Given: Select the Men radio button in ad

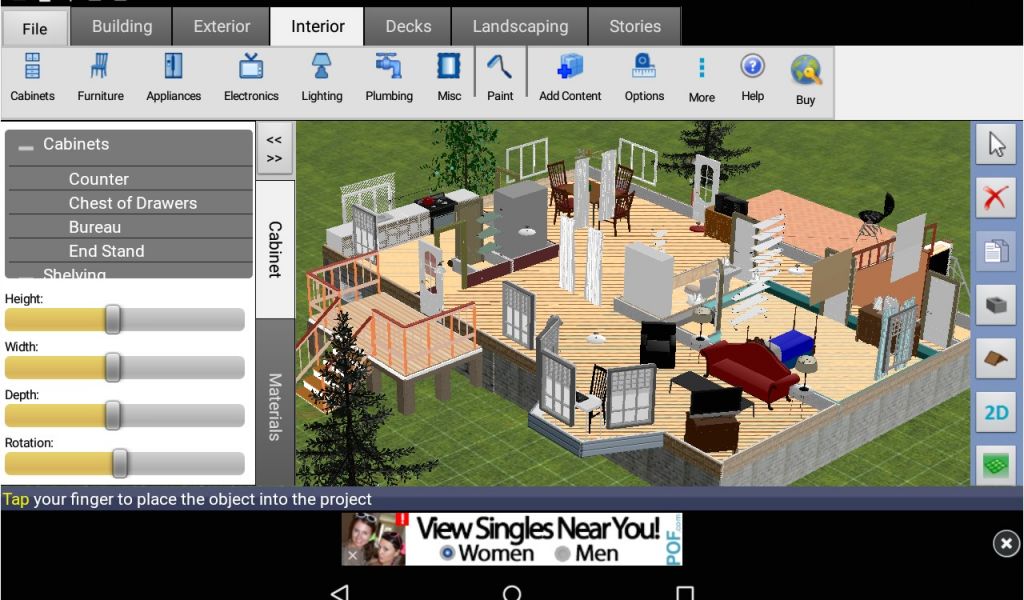Looking at the screenshot, I should 563,553.
